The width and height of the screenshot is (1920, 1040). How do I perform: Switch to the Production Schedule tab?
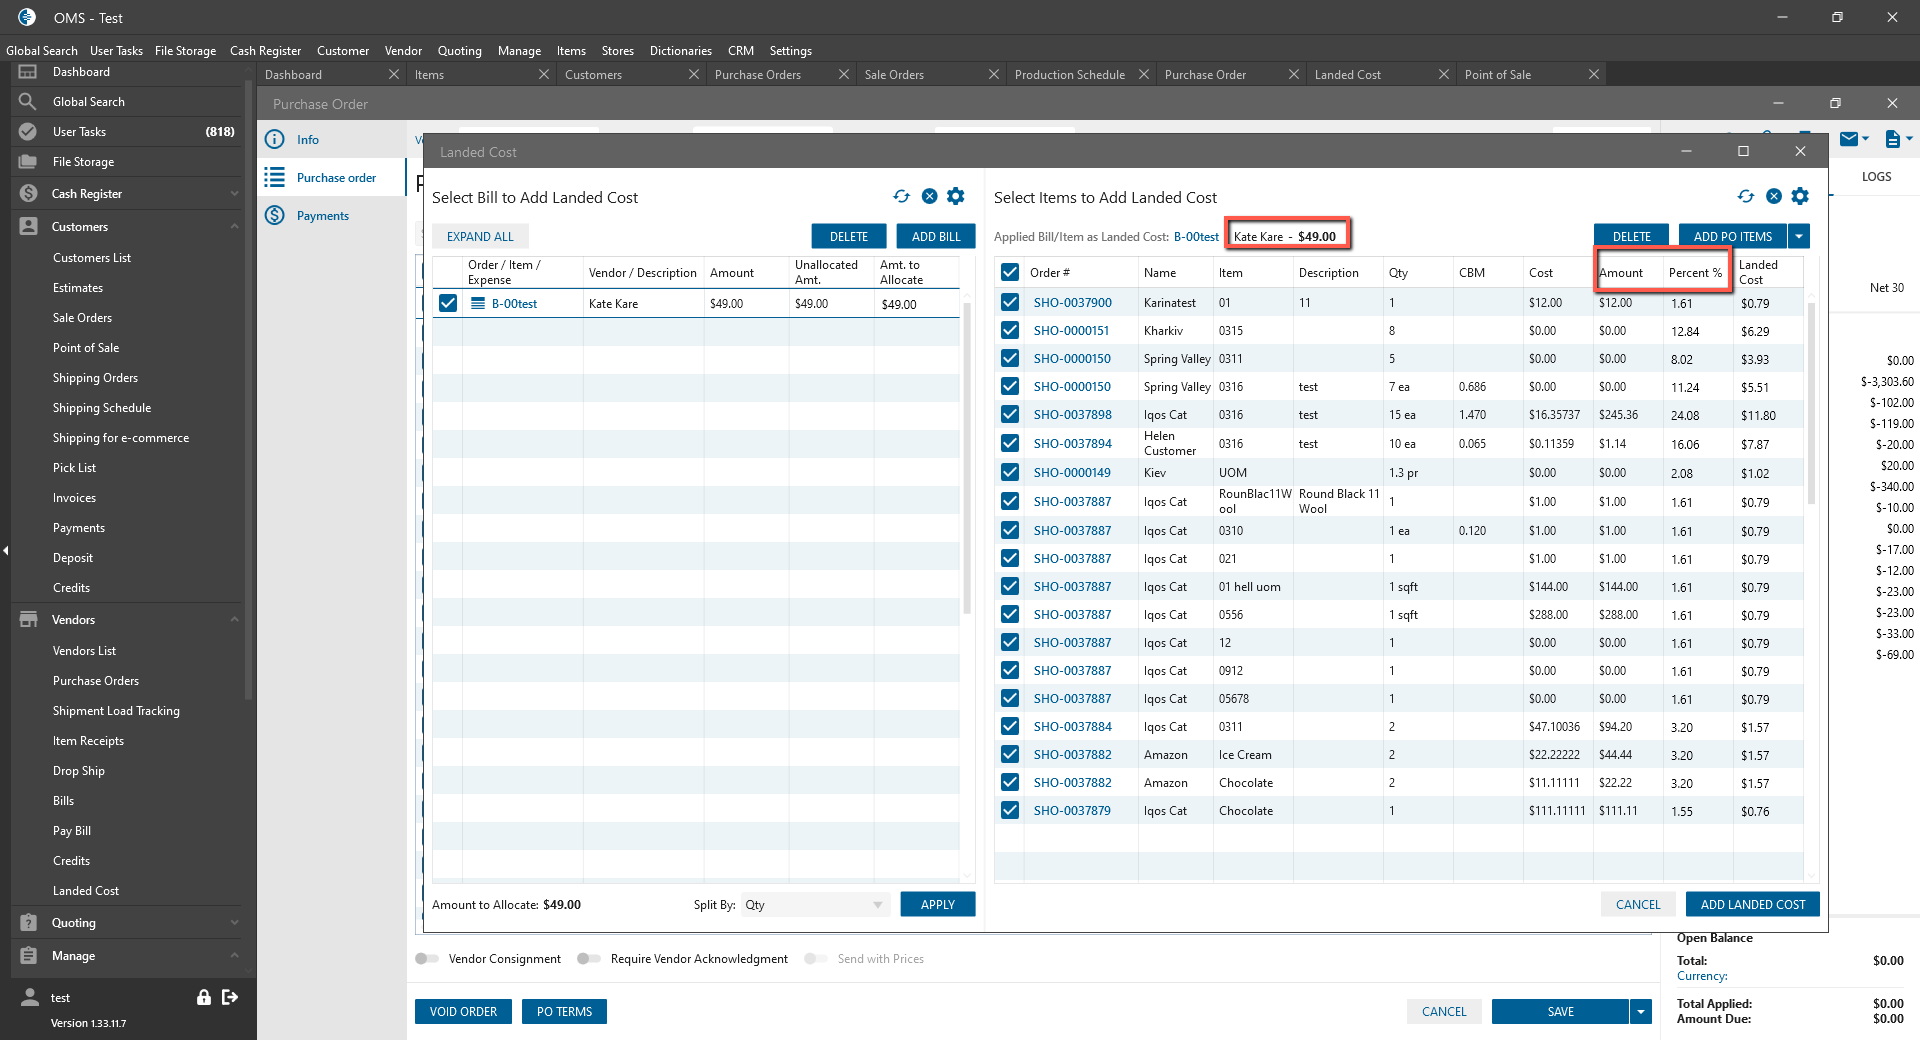(x=1069, y=75)
